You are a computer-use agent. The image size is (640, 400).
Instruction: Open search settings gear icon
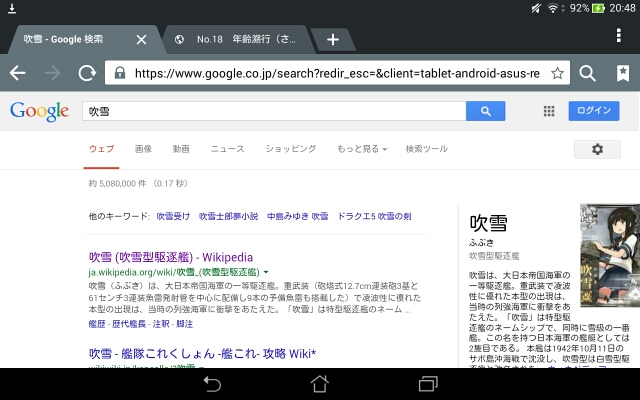point(597,149)
